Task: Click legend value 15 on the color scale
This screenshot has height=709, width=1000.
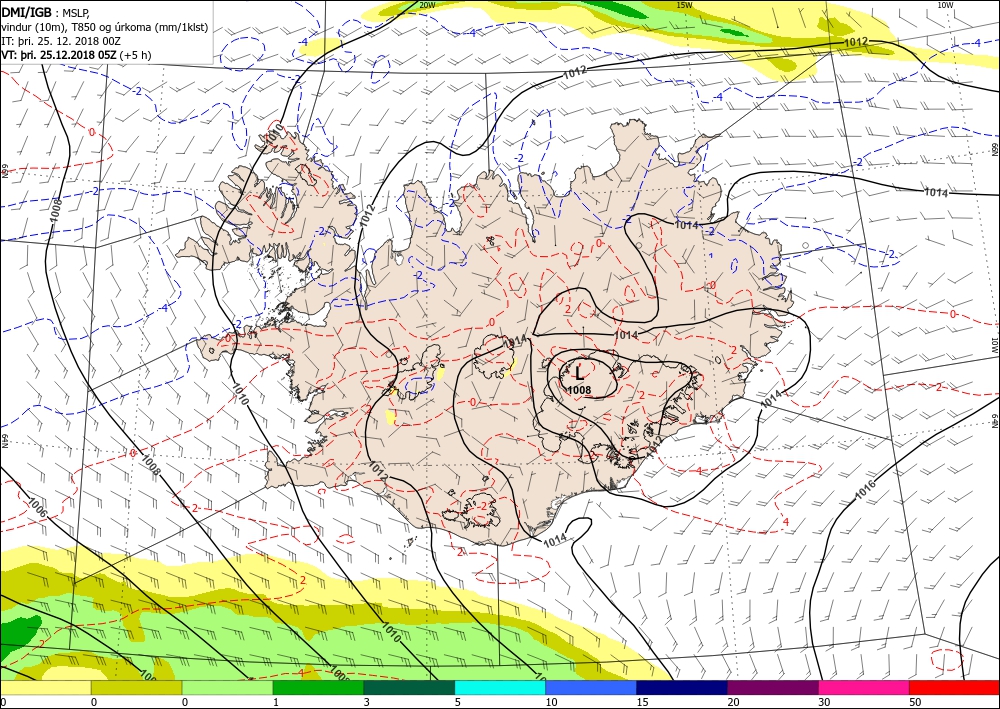Action: [x=642, y=702]
